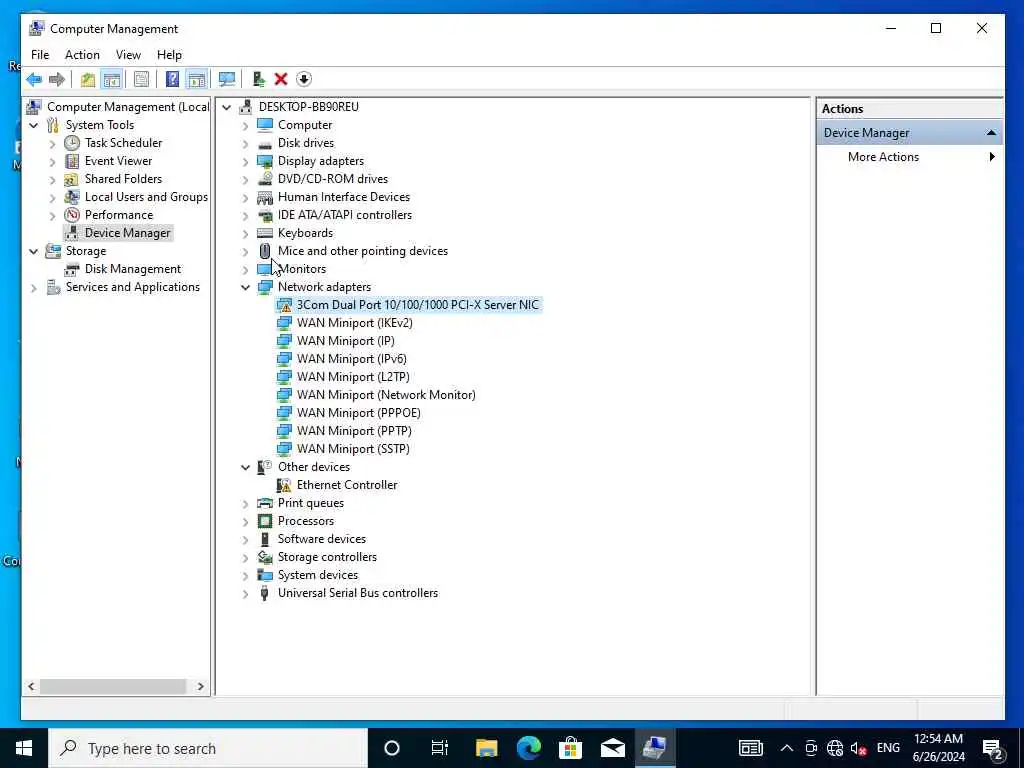This screenshot has width=1024, height=768.
Task: Expand the Display adapters category
Action: [x=246, y=161]
